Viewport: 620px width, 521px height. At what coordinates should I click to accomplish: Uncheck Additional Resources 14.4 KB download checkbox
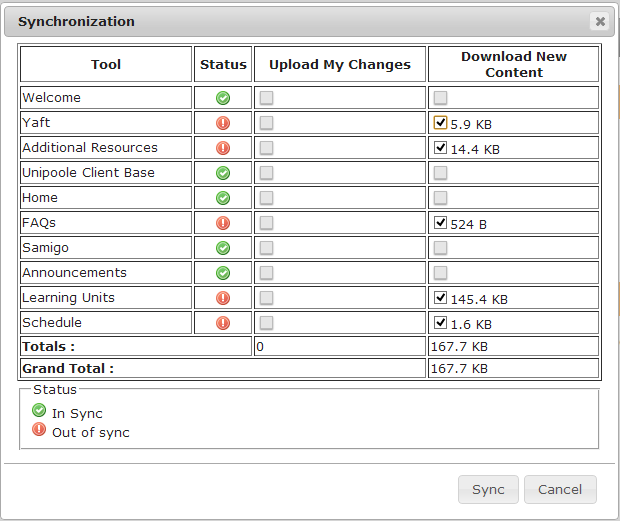click(441, 148)
